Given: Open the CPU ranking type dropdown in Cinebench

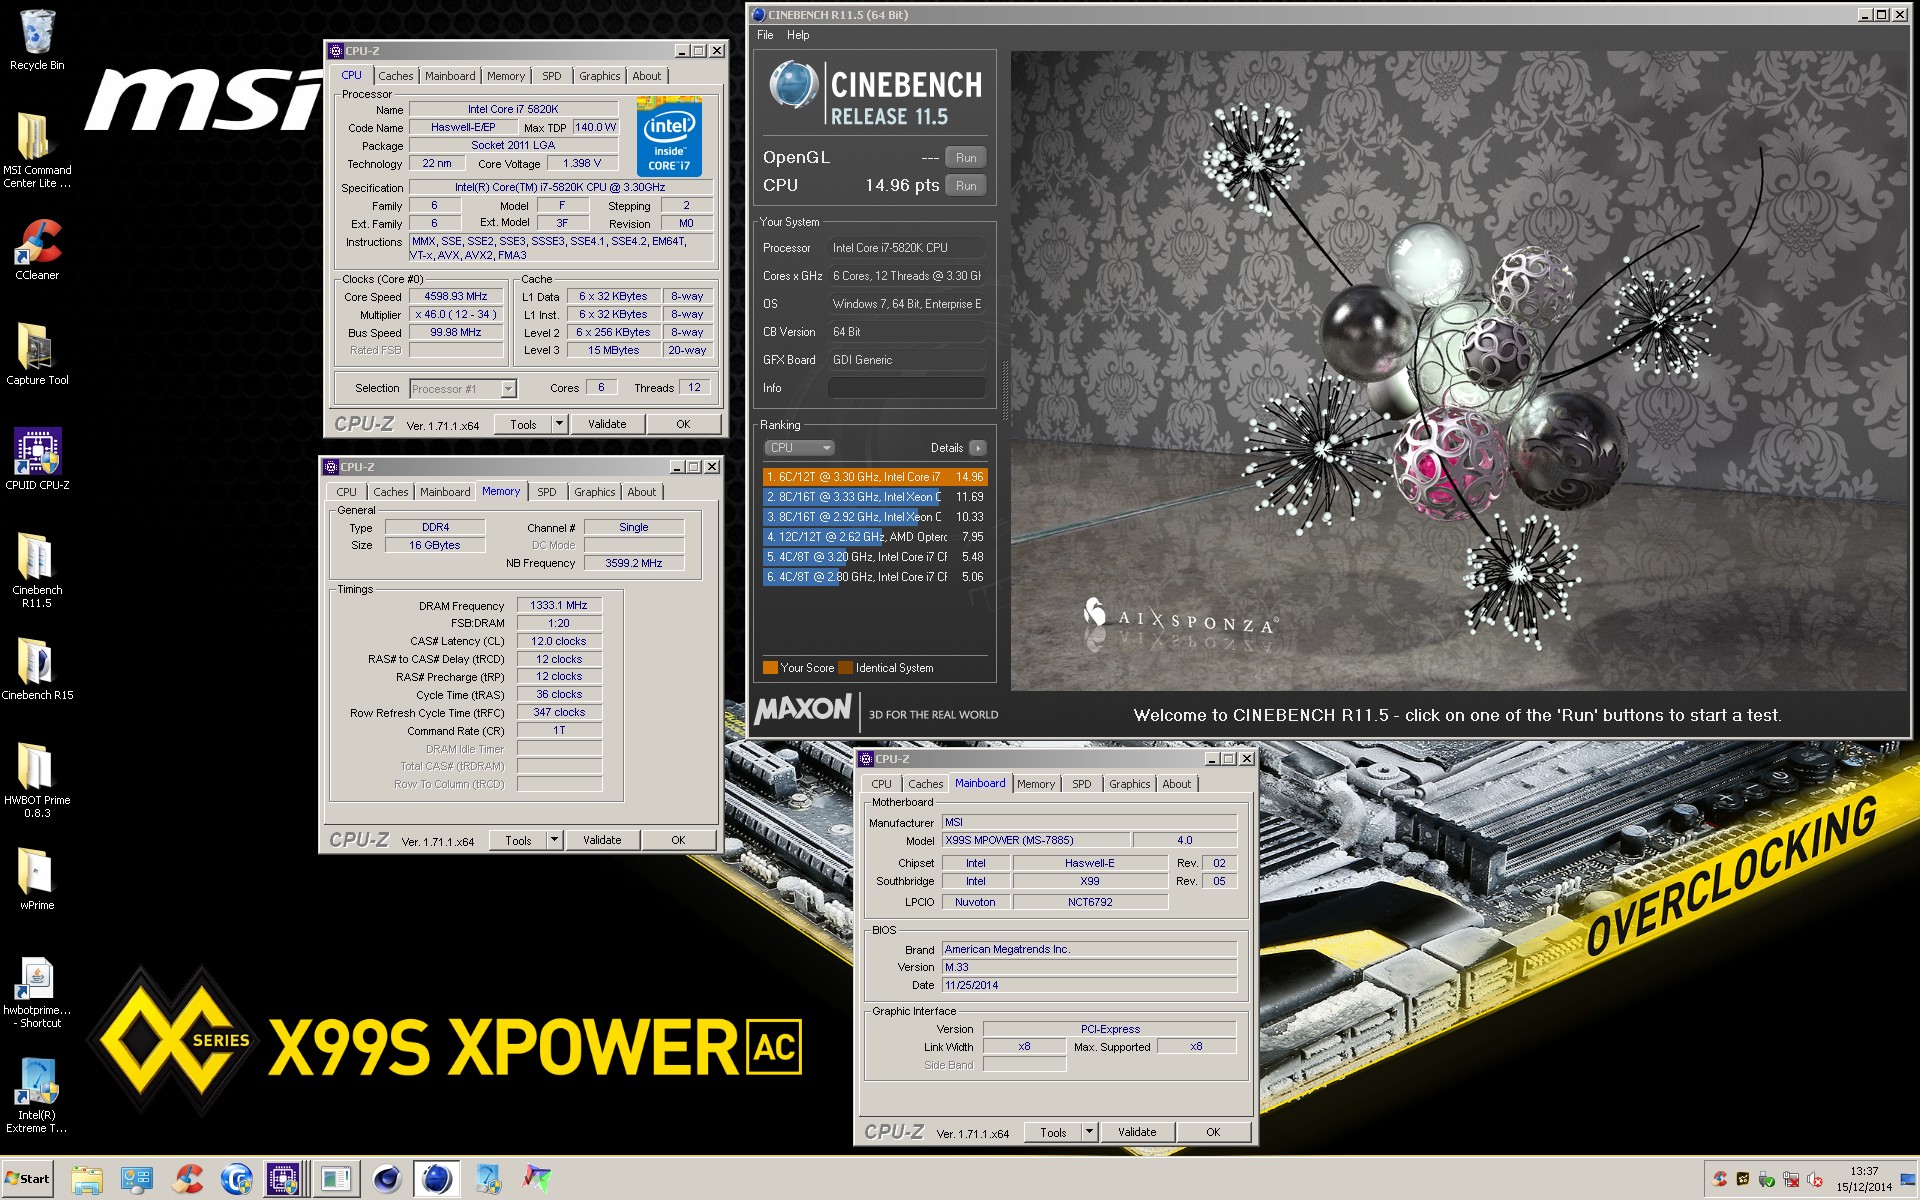Looking at the screenshot, I should pos(799,448).
